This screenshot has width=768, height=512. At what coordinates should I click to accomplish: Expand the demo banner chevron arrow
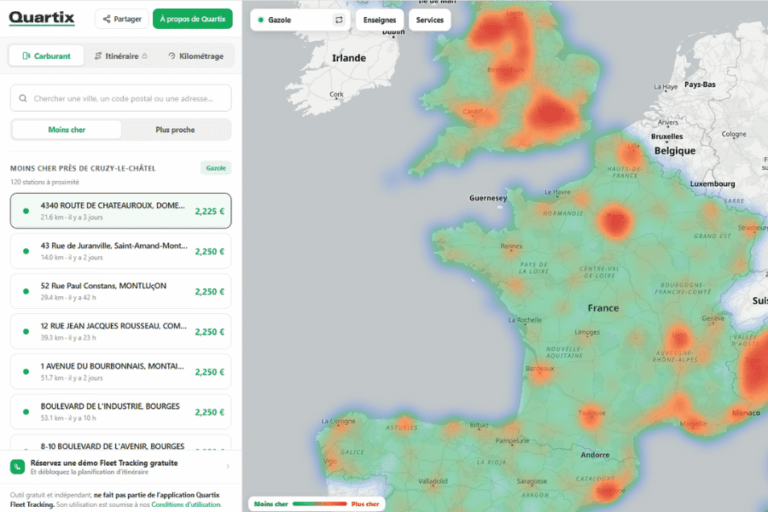coord(228,467)
